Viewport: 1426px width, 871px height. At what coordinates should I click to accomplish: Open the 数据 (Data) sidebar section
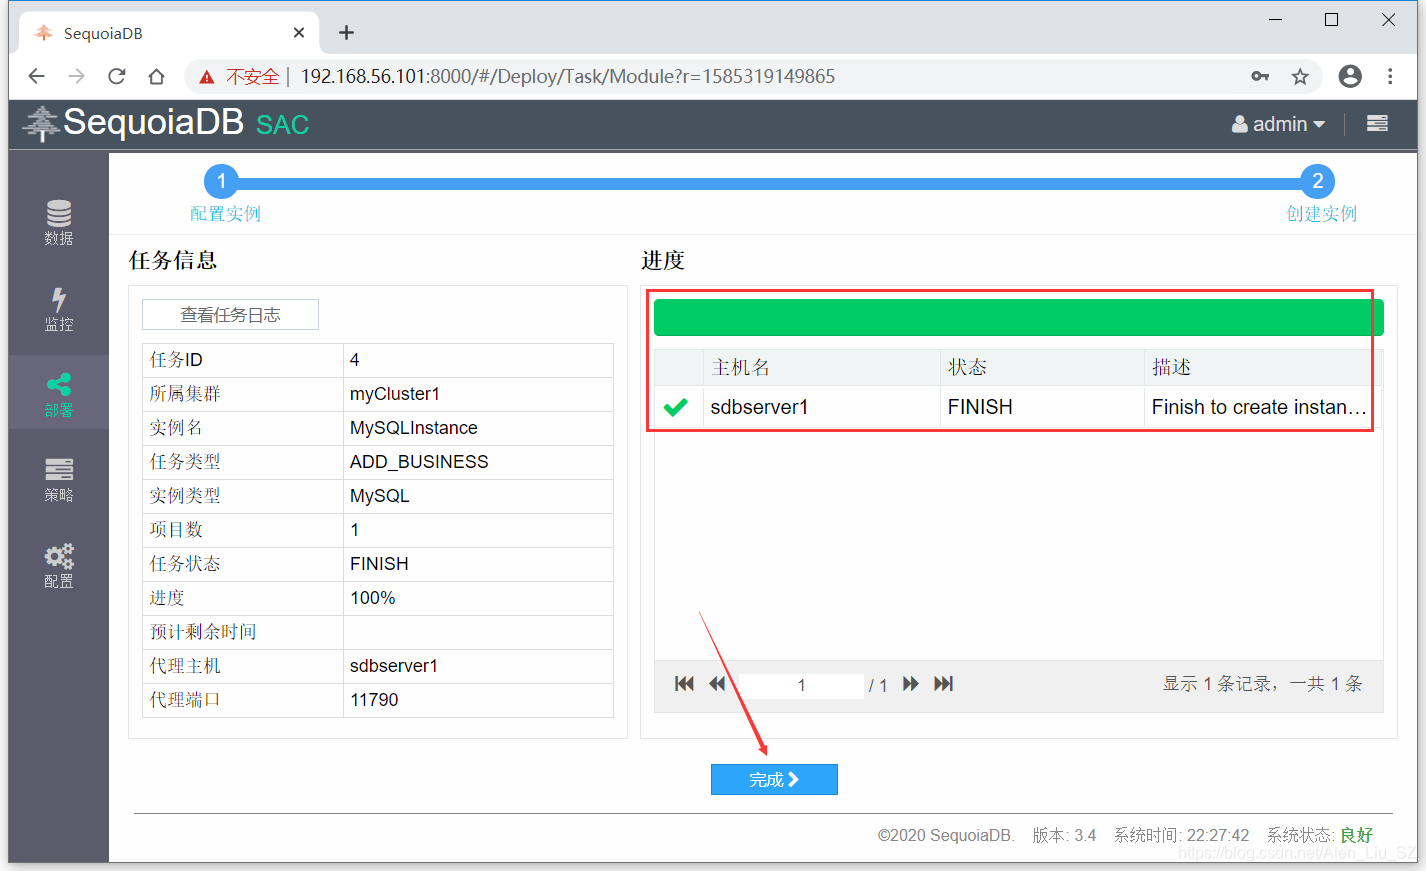[58, 223]
